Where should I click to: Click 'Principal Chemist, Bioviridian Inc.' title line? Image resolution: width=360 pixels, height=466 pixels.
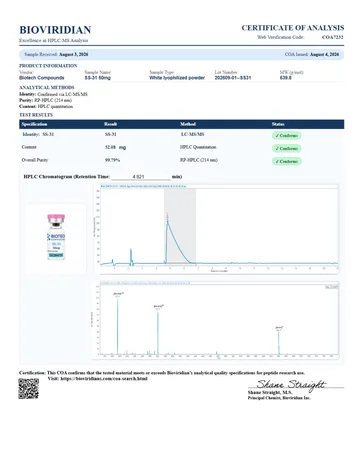coord(279,398)
